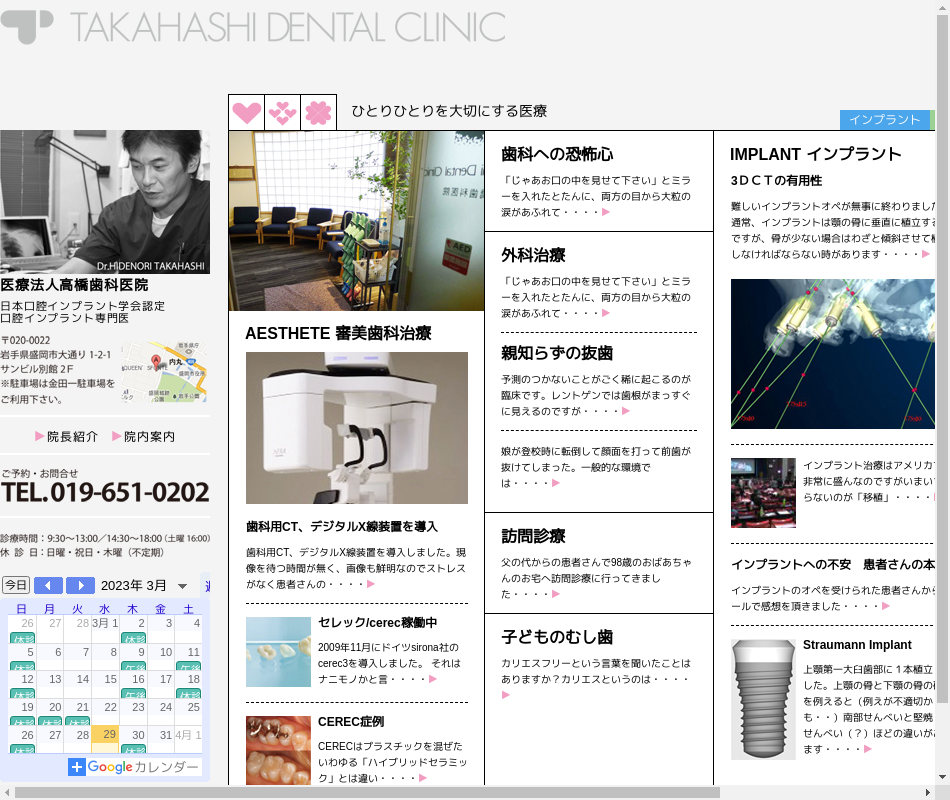The width and height of the screenshot is (950, 800).
Task: Click pink arrow after 歯科用CT excerpt
Action: [371, 584]
